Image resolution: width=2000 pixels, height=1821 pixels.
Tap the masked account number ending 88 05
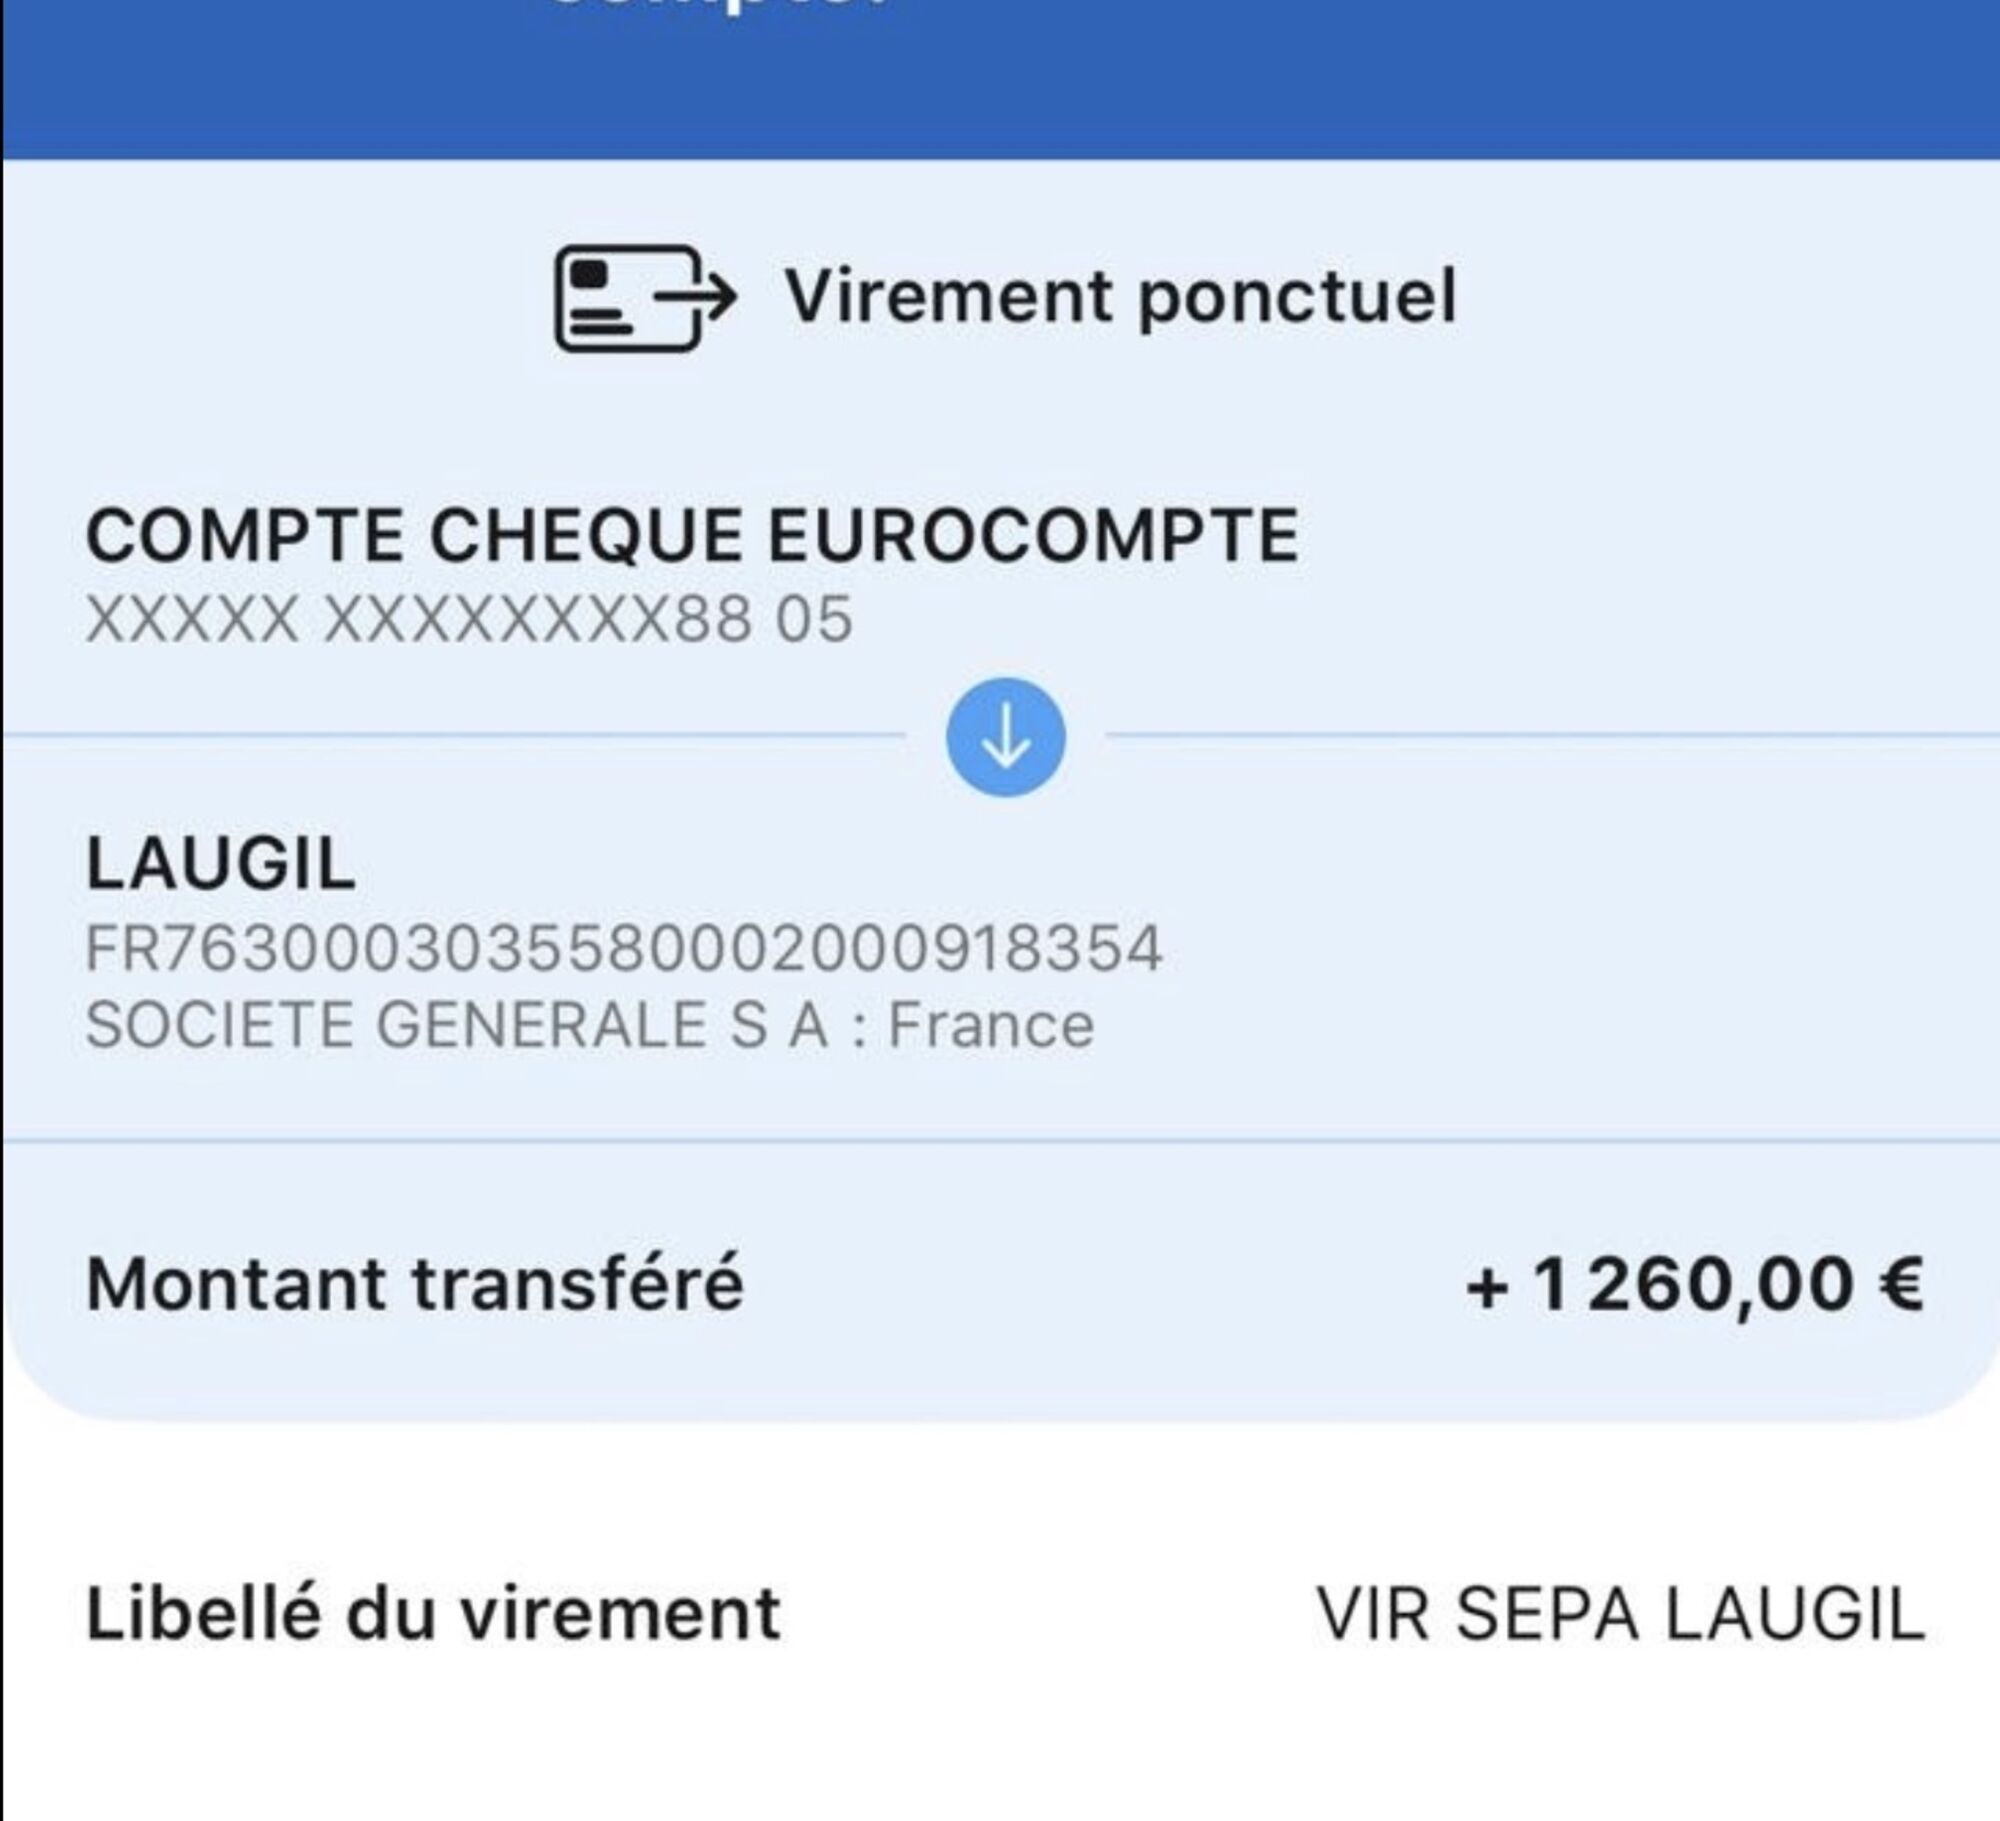coord(469,619)
